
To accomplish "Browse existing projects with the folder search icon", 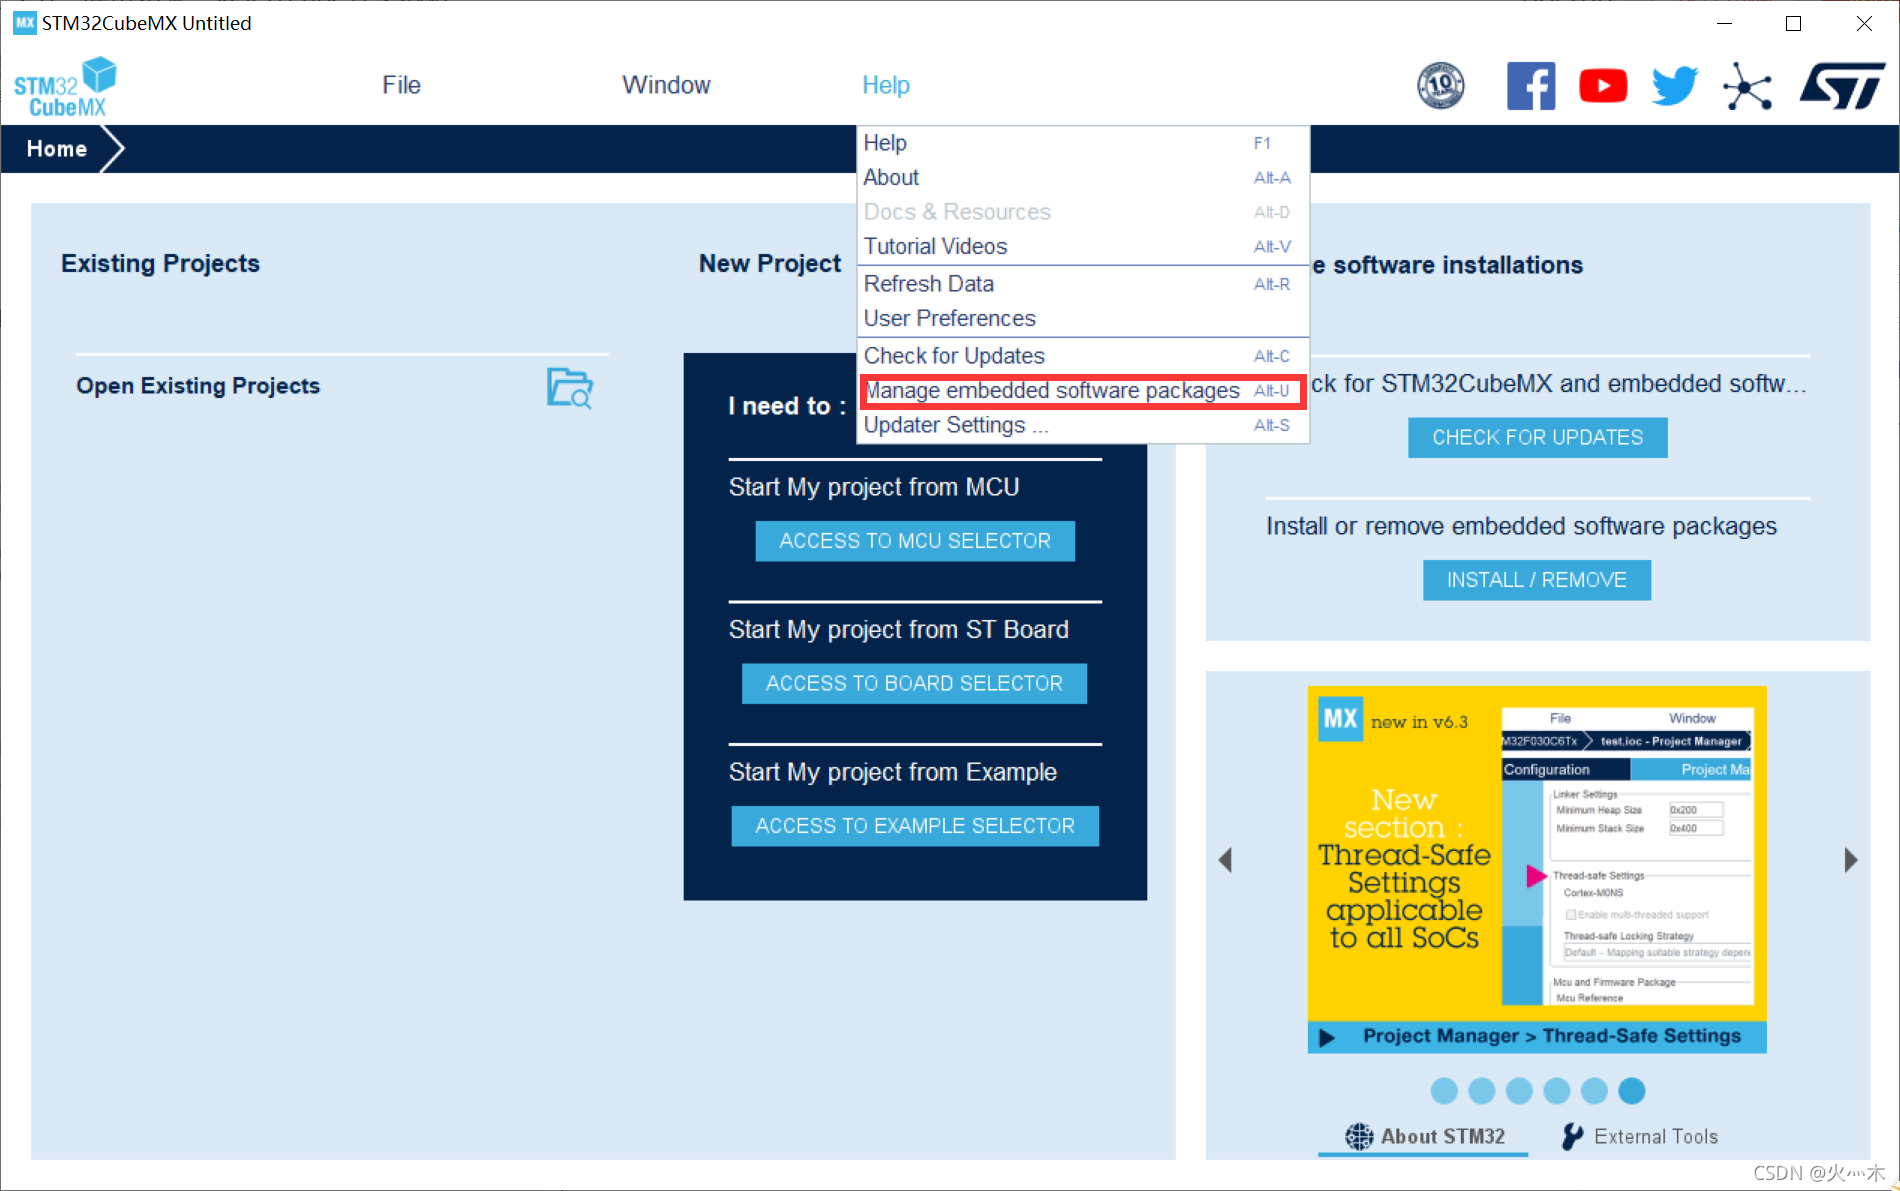I will click(570, 388).
